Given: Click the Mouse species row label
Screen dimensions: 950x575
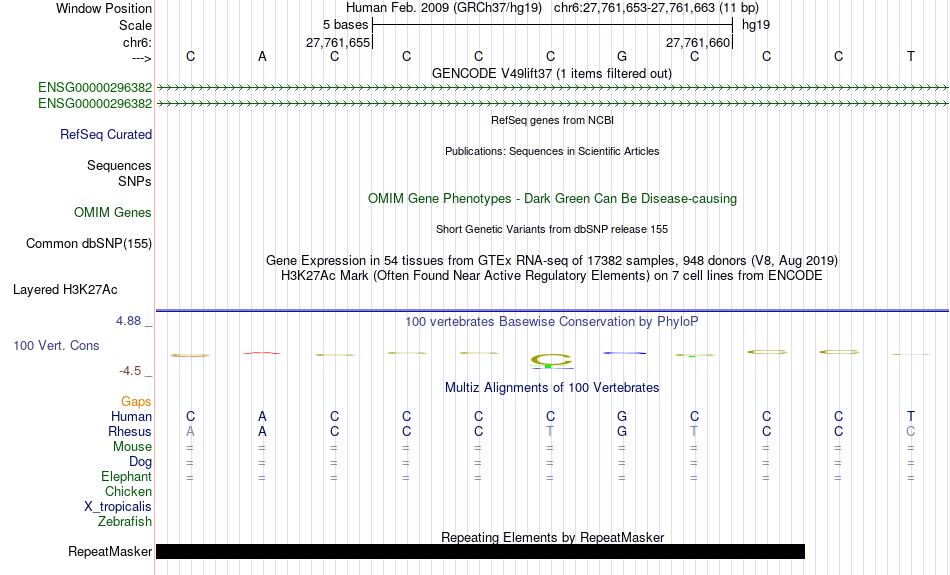Looking at the screenshot, I should 132,447.
